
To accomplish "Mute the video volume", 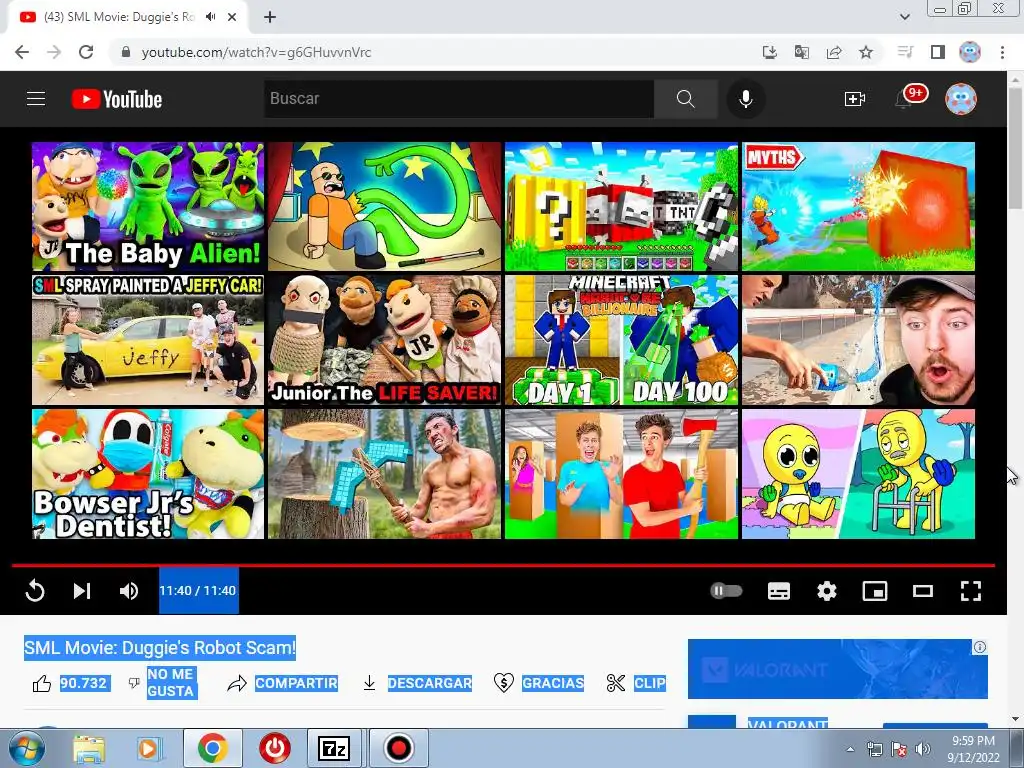I will [129, 591].
